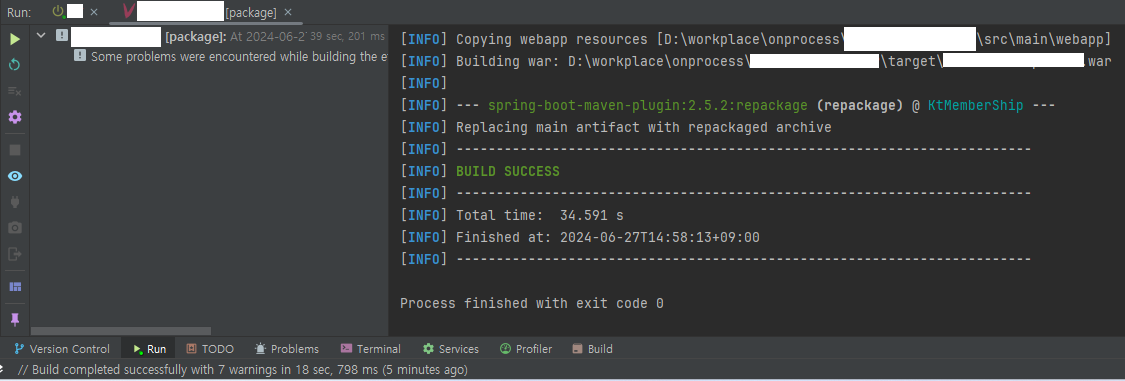Click the Exit application icon
Image resolution: width=1125 pixels, height=381 pixels.
(x=14, y=253)
